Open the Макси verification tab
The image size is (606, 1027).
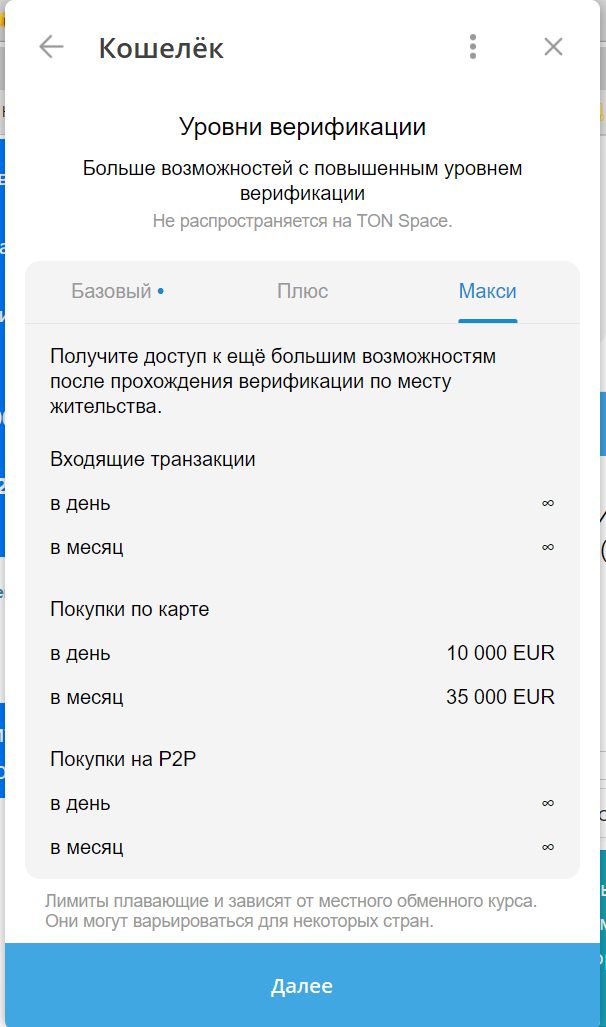[487, 291]
